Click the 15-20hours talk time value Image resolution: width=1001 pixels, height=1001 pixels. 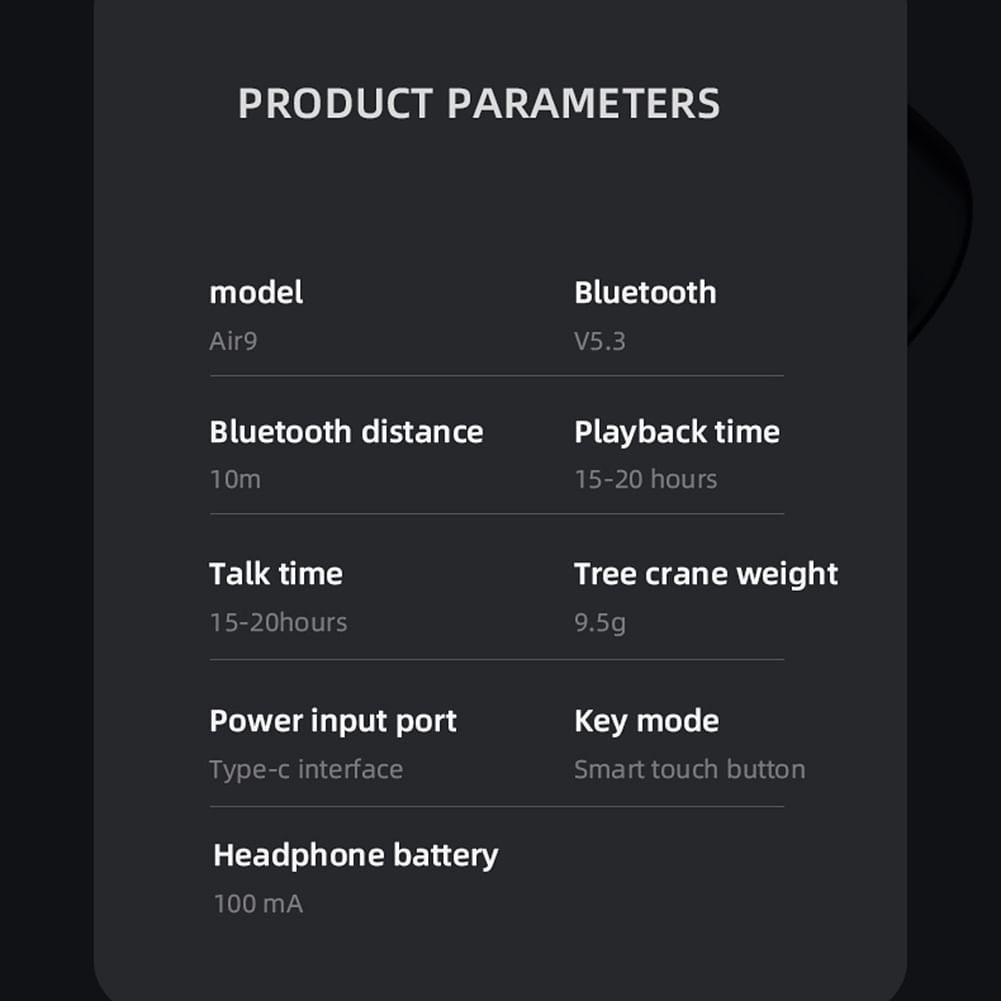pyautogui.click(x=278, y=622)
